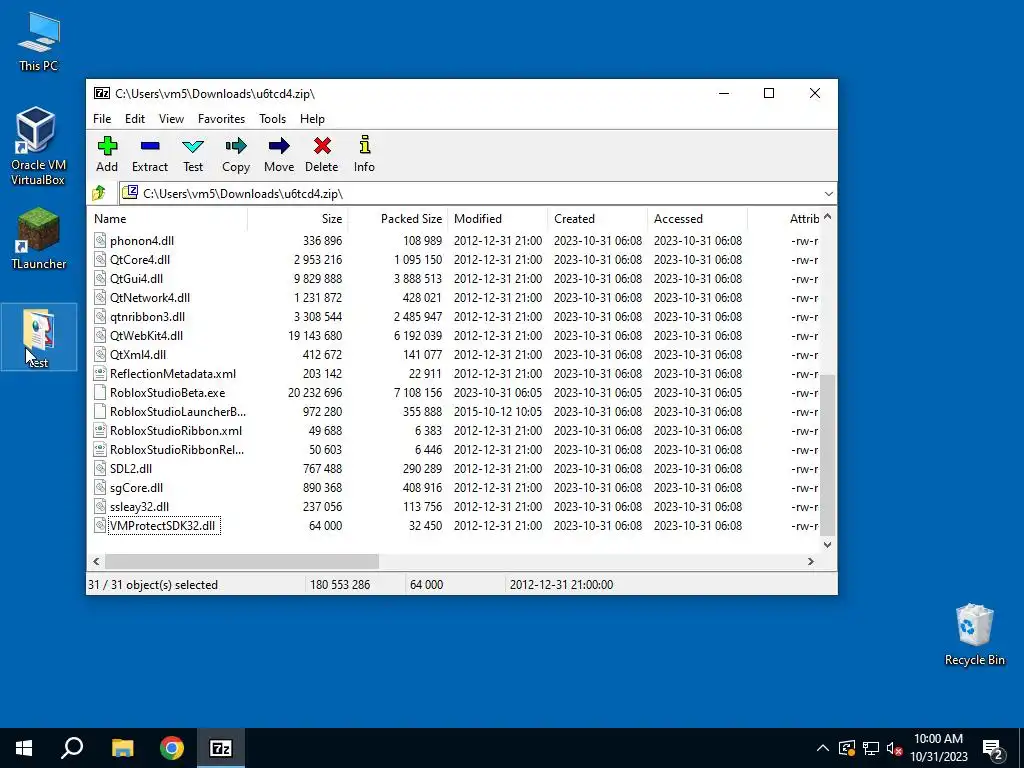Screen dimensions: 1024x768
Task: Select RobloxStudioBeta.exe file icon
Action: pyautogui.click(x=99, y=392)
